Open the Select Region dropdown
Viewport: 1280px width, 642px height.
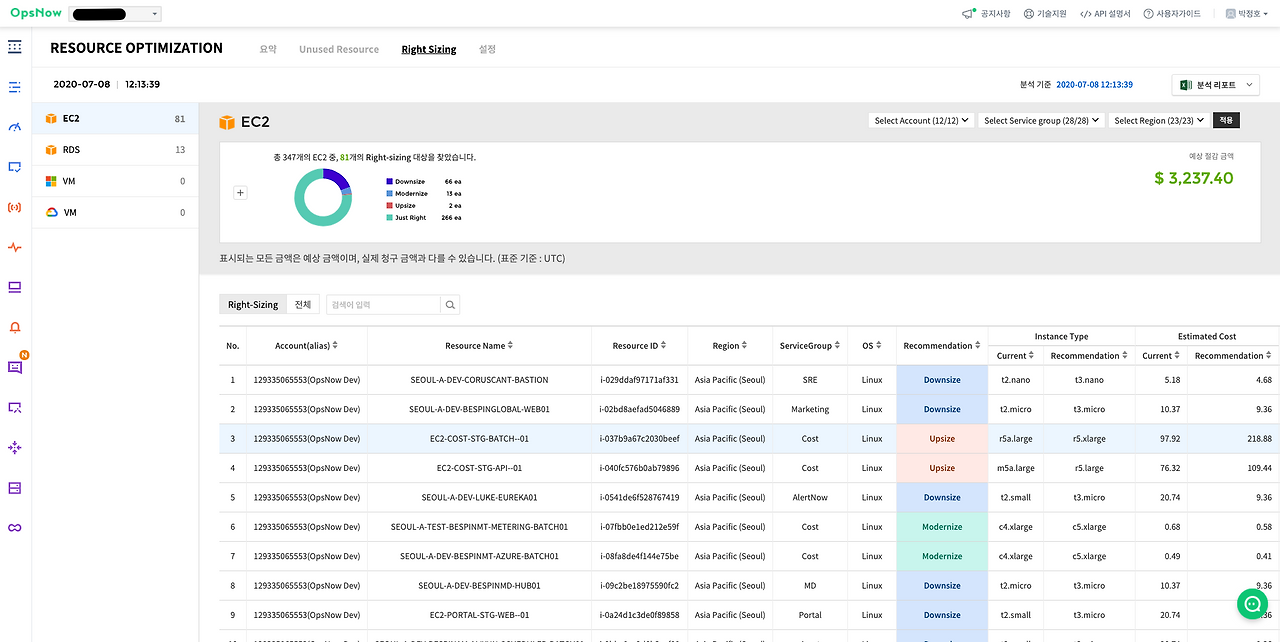1159,120
